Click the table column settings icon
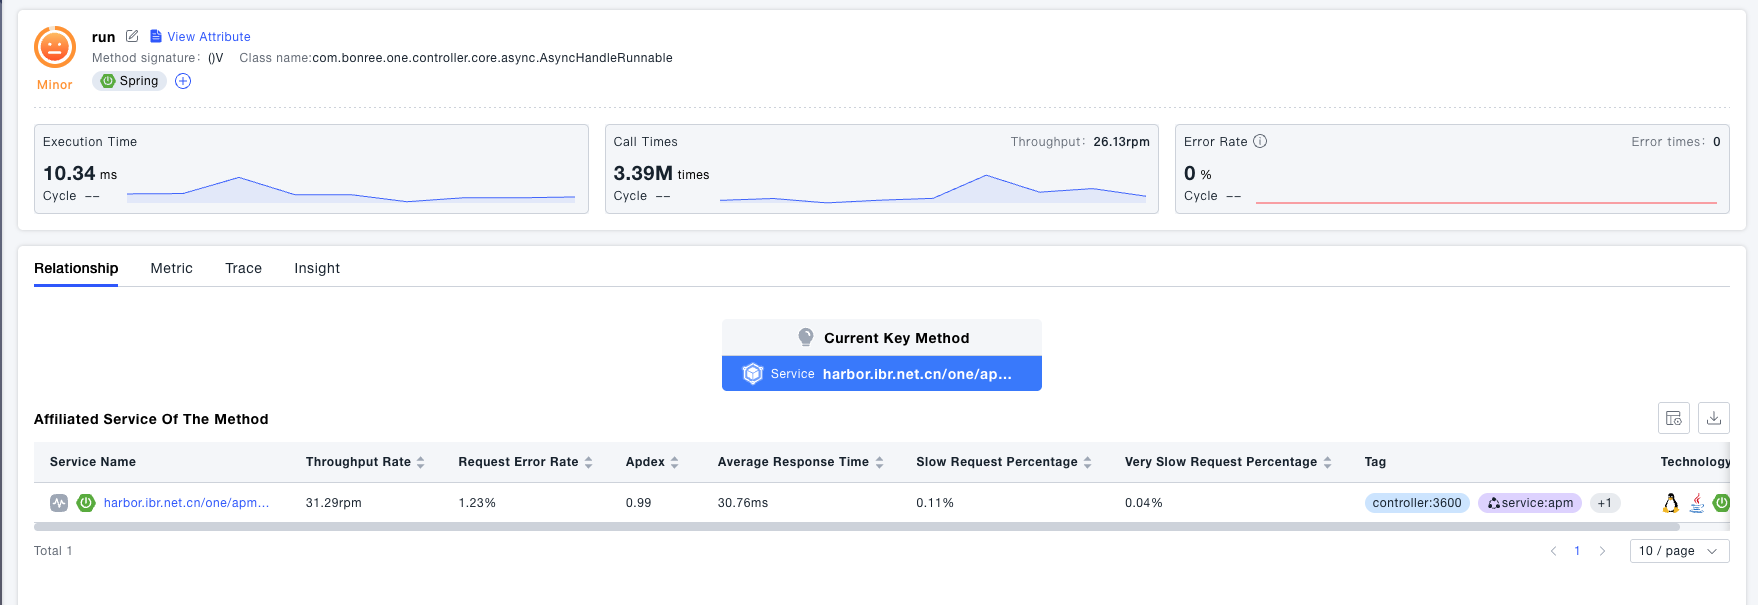The height and width of the screenshot is (605, 1758). (x=1673, y=418)
